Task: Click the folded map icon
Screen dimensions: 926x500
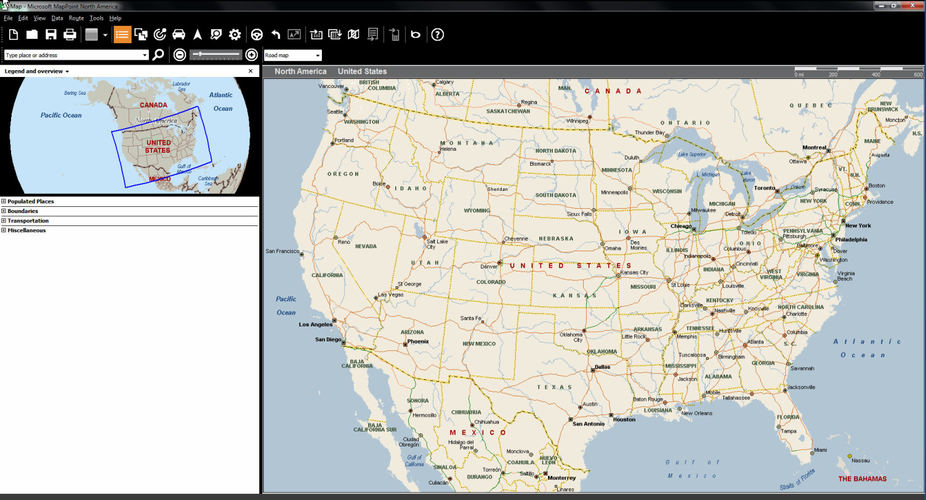Action: tap(354, 35)
